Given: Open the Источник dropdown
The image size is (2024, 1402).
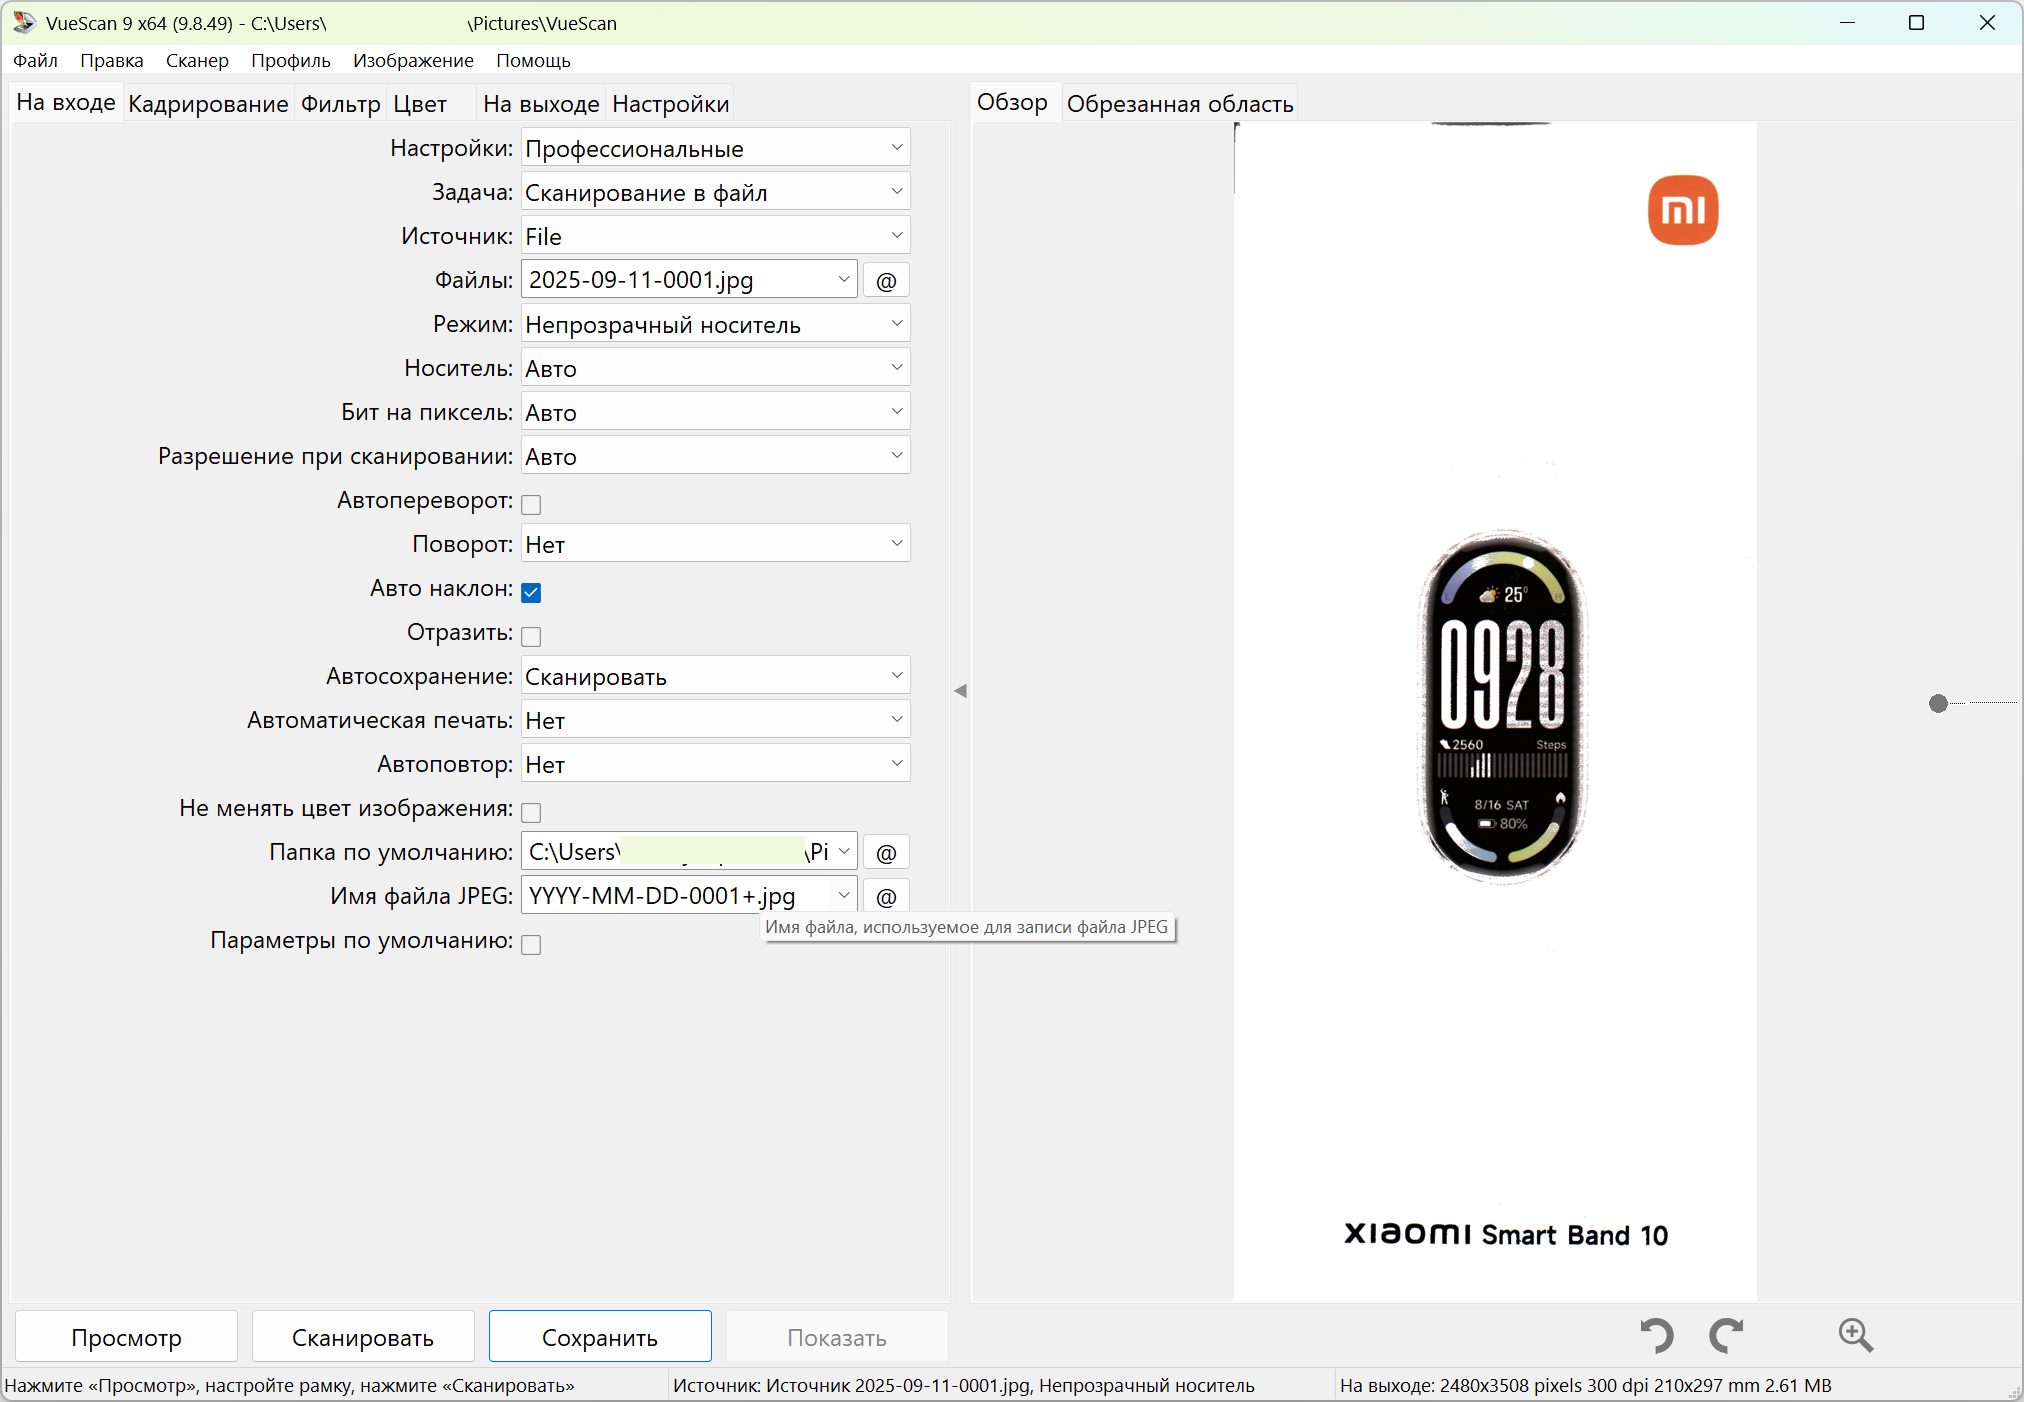Looking at the screenshot, I should click(715, 236).
